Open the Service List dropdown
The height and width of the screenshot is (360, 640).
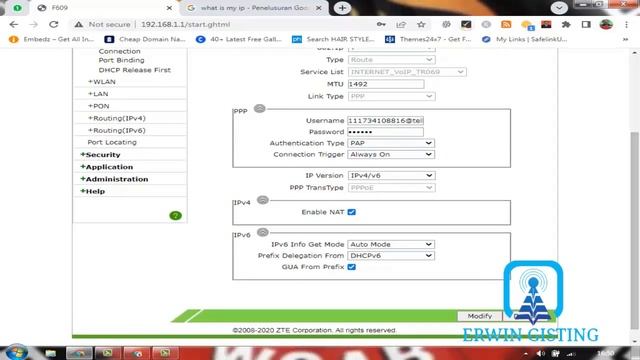pos(407,72)
